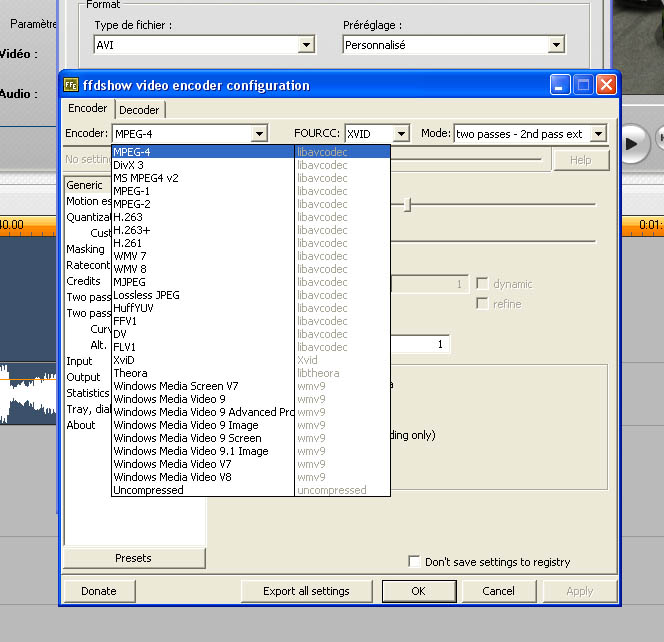
Task: Enable the dynamic checkbox
Action: coord(482,283)
